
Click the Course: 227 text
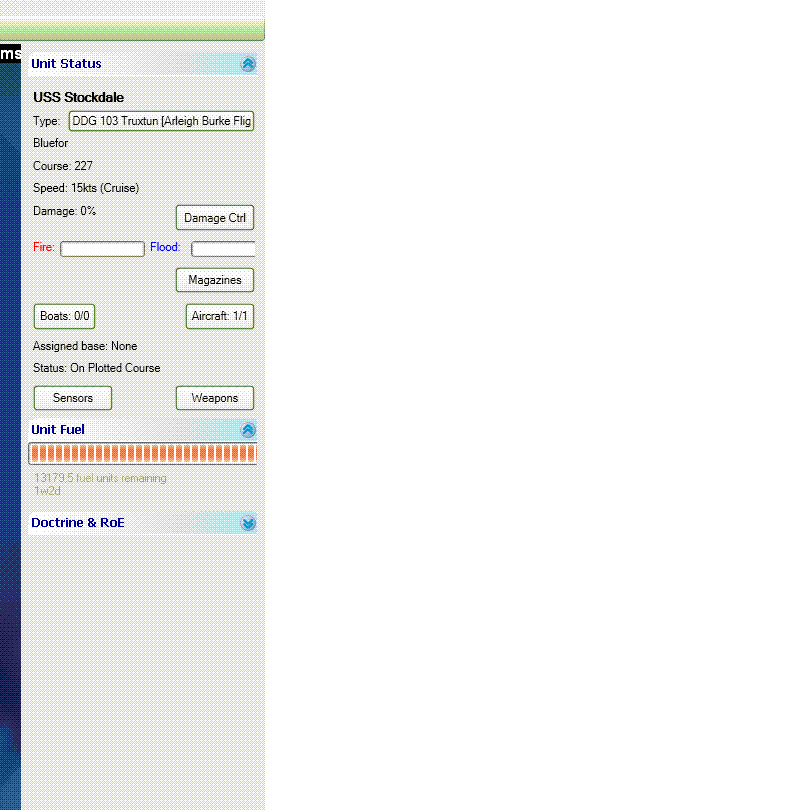63,166
